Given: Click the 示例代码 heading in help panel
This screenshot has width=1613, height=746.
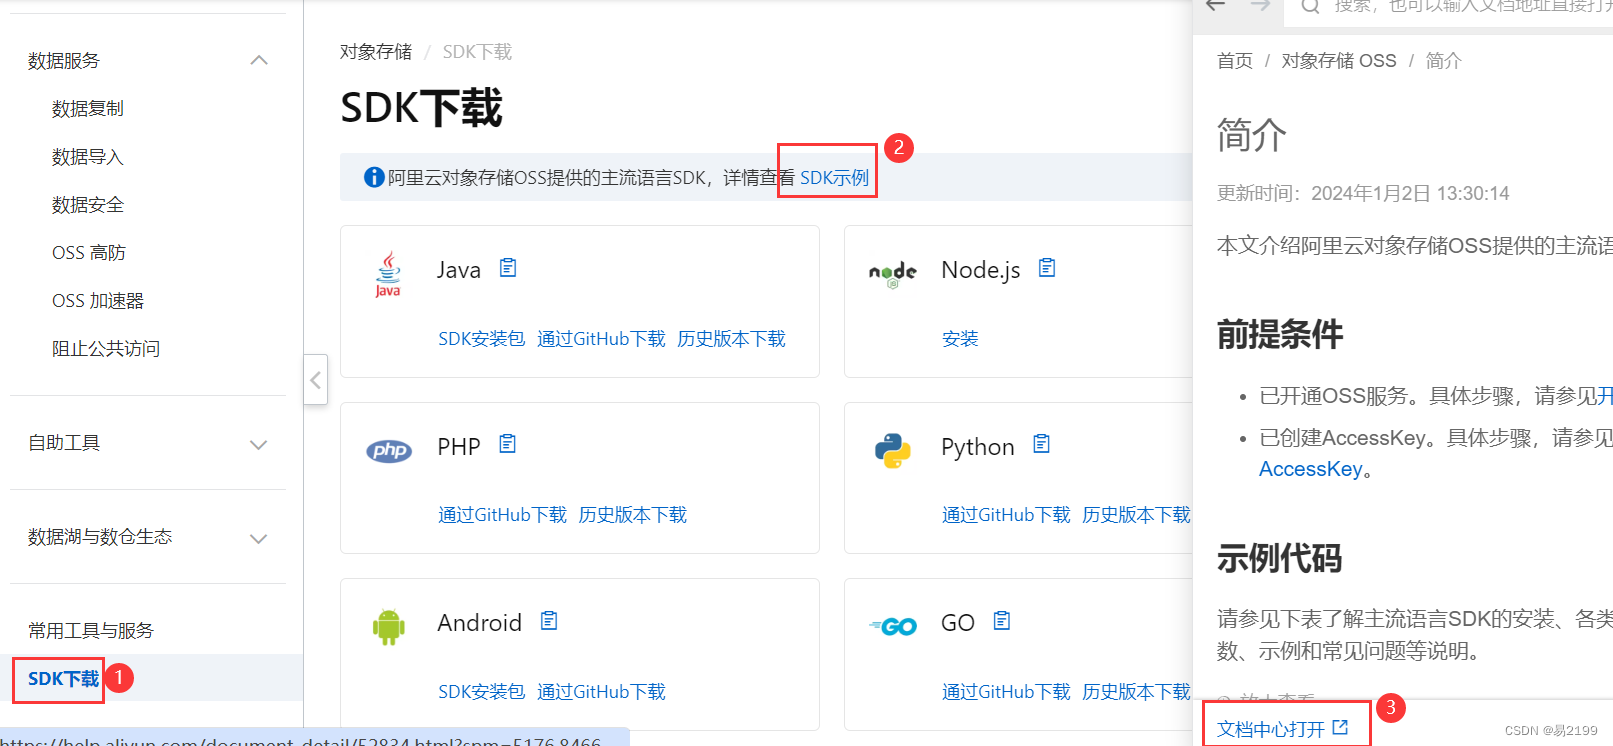Looking at the screenshot, I should [1280, 558].
